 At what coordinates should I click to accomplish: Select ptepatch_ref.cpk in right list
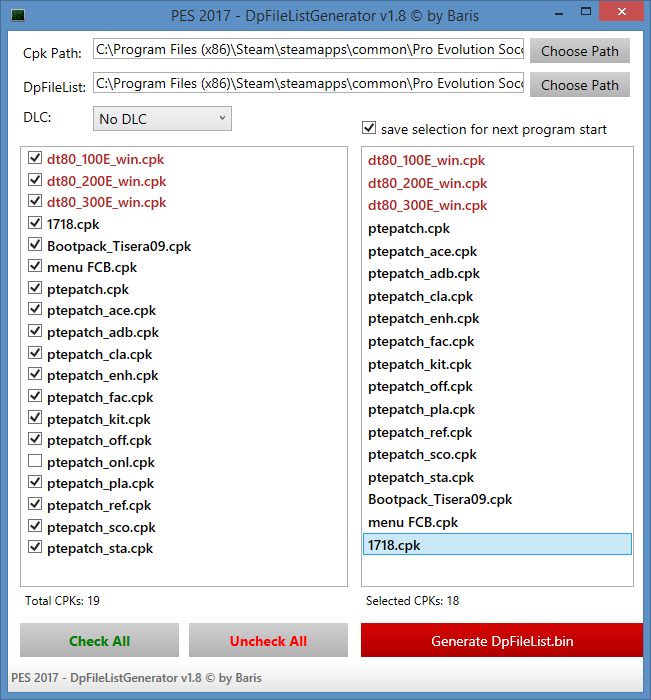click(497, 432)
